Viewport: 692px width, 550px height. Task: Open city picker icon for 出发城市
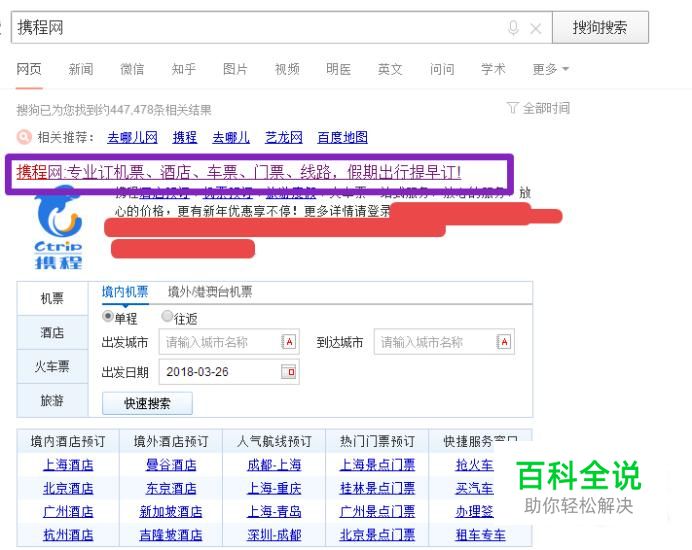288,342
